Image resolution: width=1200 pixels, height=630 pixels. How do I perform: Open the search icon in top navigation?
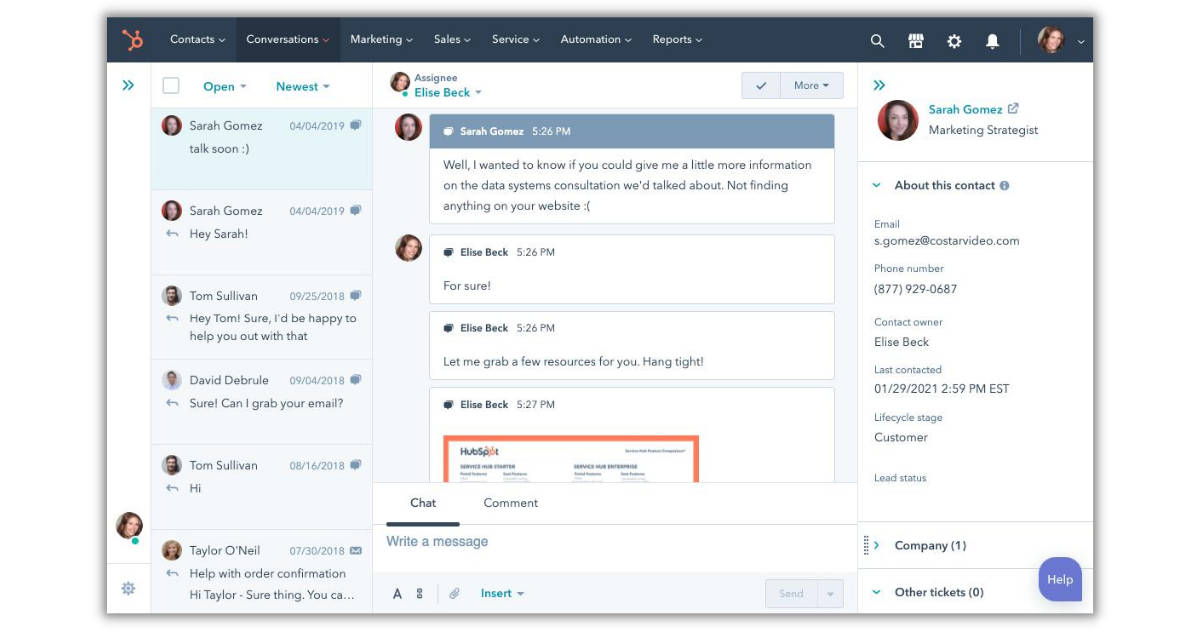click(x=877, y=41)
